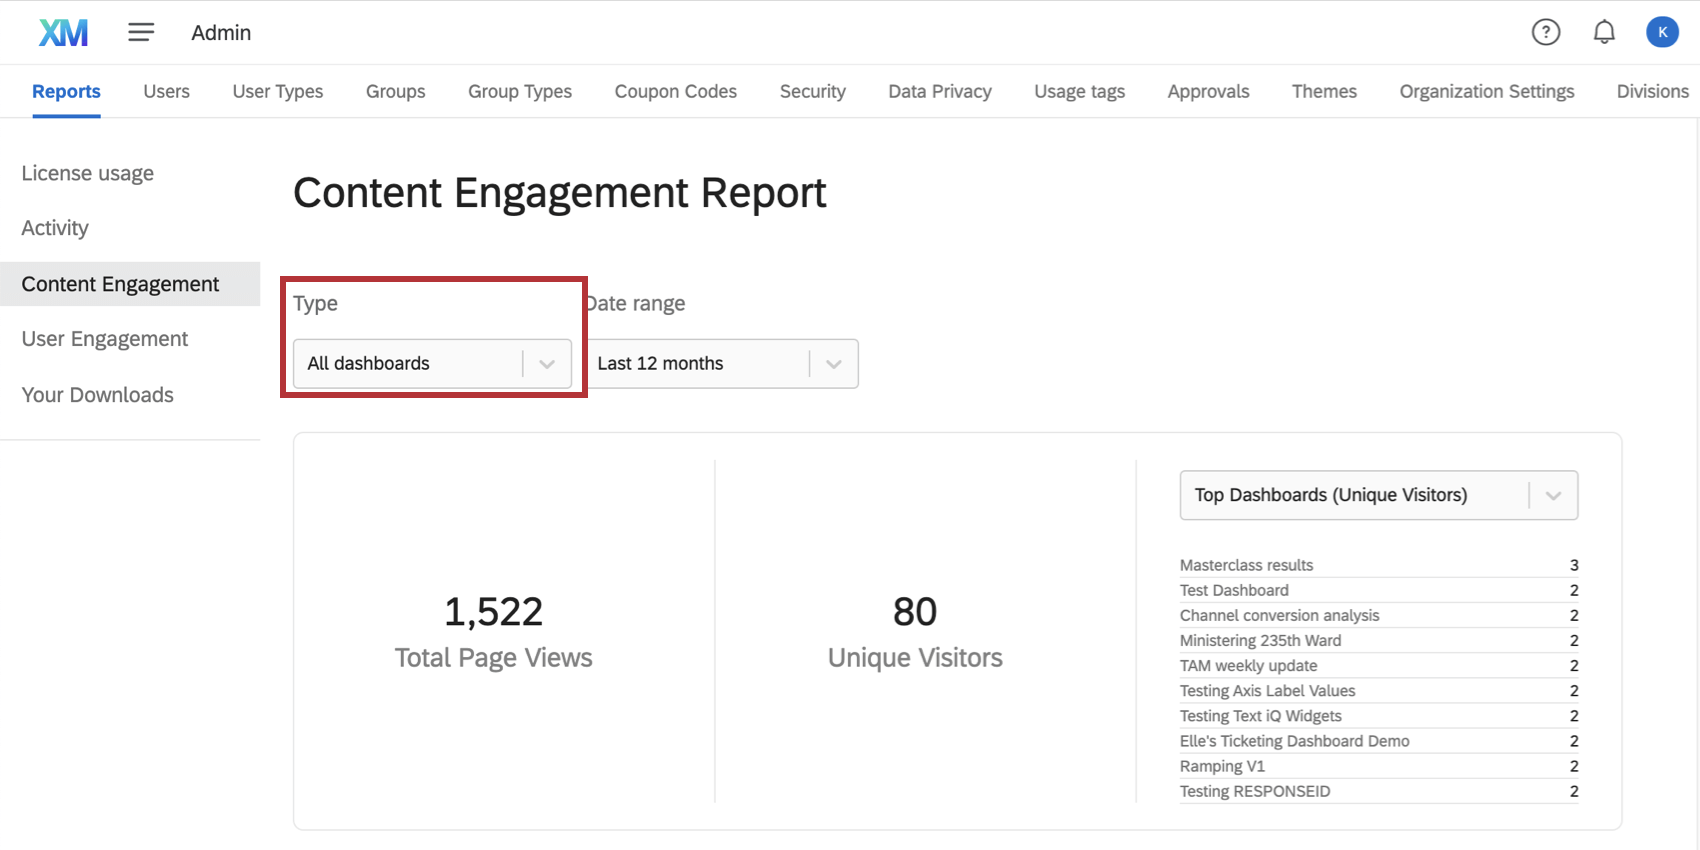Open the hamburger navigation menu
The height and width of the screenshot is (850, 1700).
[141, 33]
